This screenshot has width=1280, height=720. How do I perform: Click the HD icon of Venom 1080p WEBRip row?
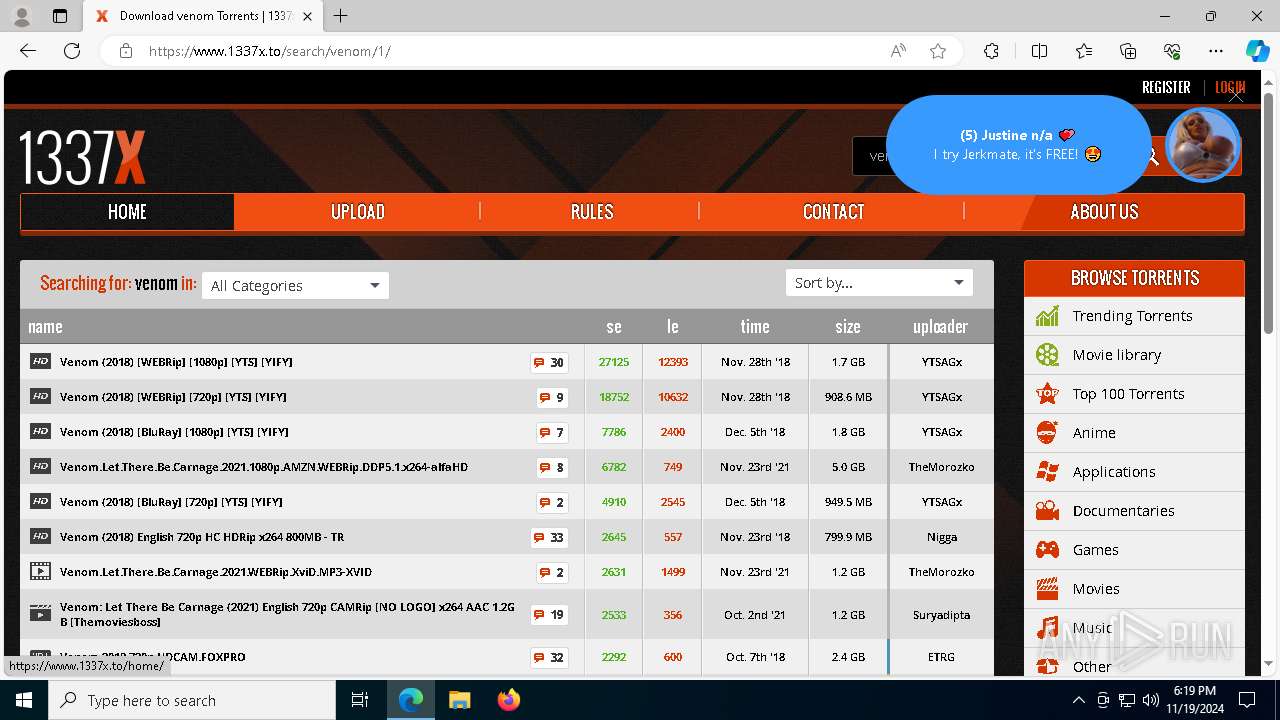pos(40,362)
